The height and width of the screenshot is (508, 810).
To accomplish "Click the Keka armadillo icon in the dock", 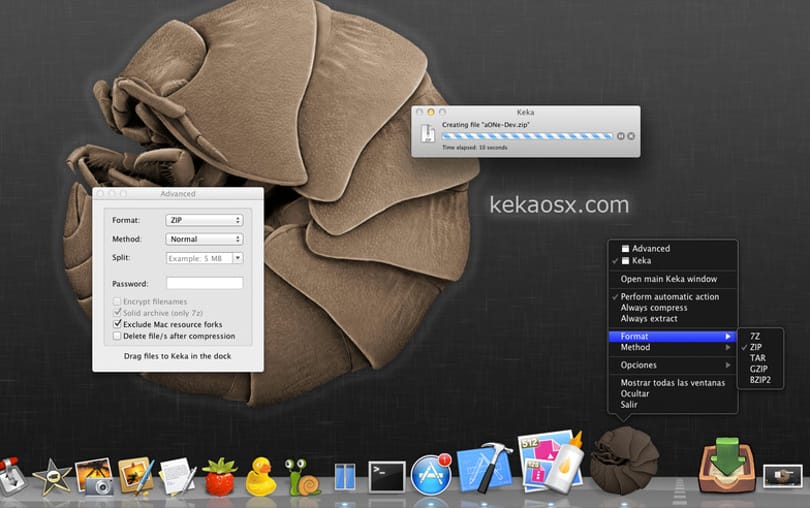I will click(x=625, y=459).
